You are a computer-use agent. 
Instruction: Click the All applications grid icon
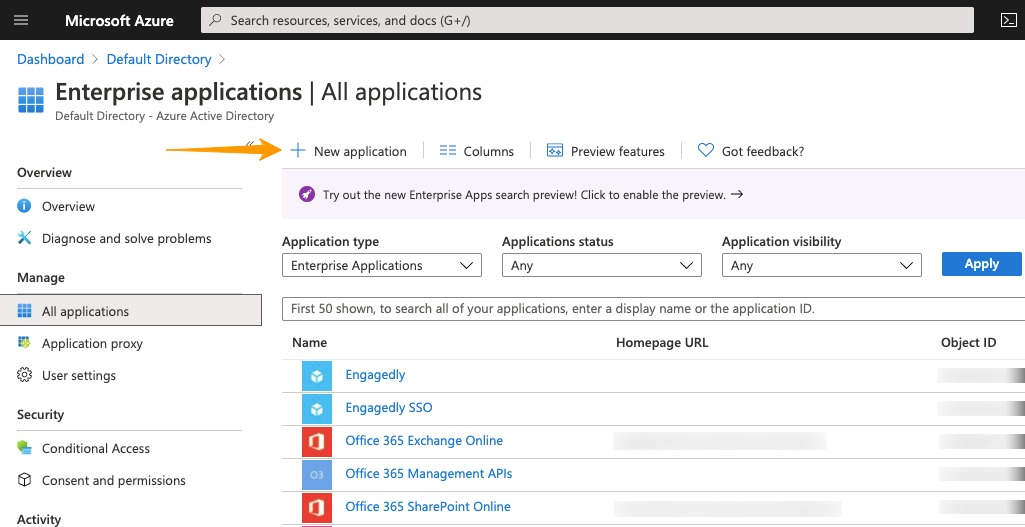click(x=24, y=311)
